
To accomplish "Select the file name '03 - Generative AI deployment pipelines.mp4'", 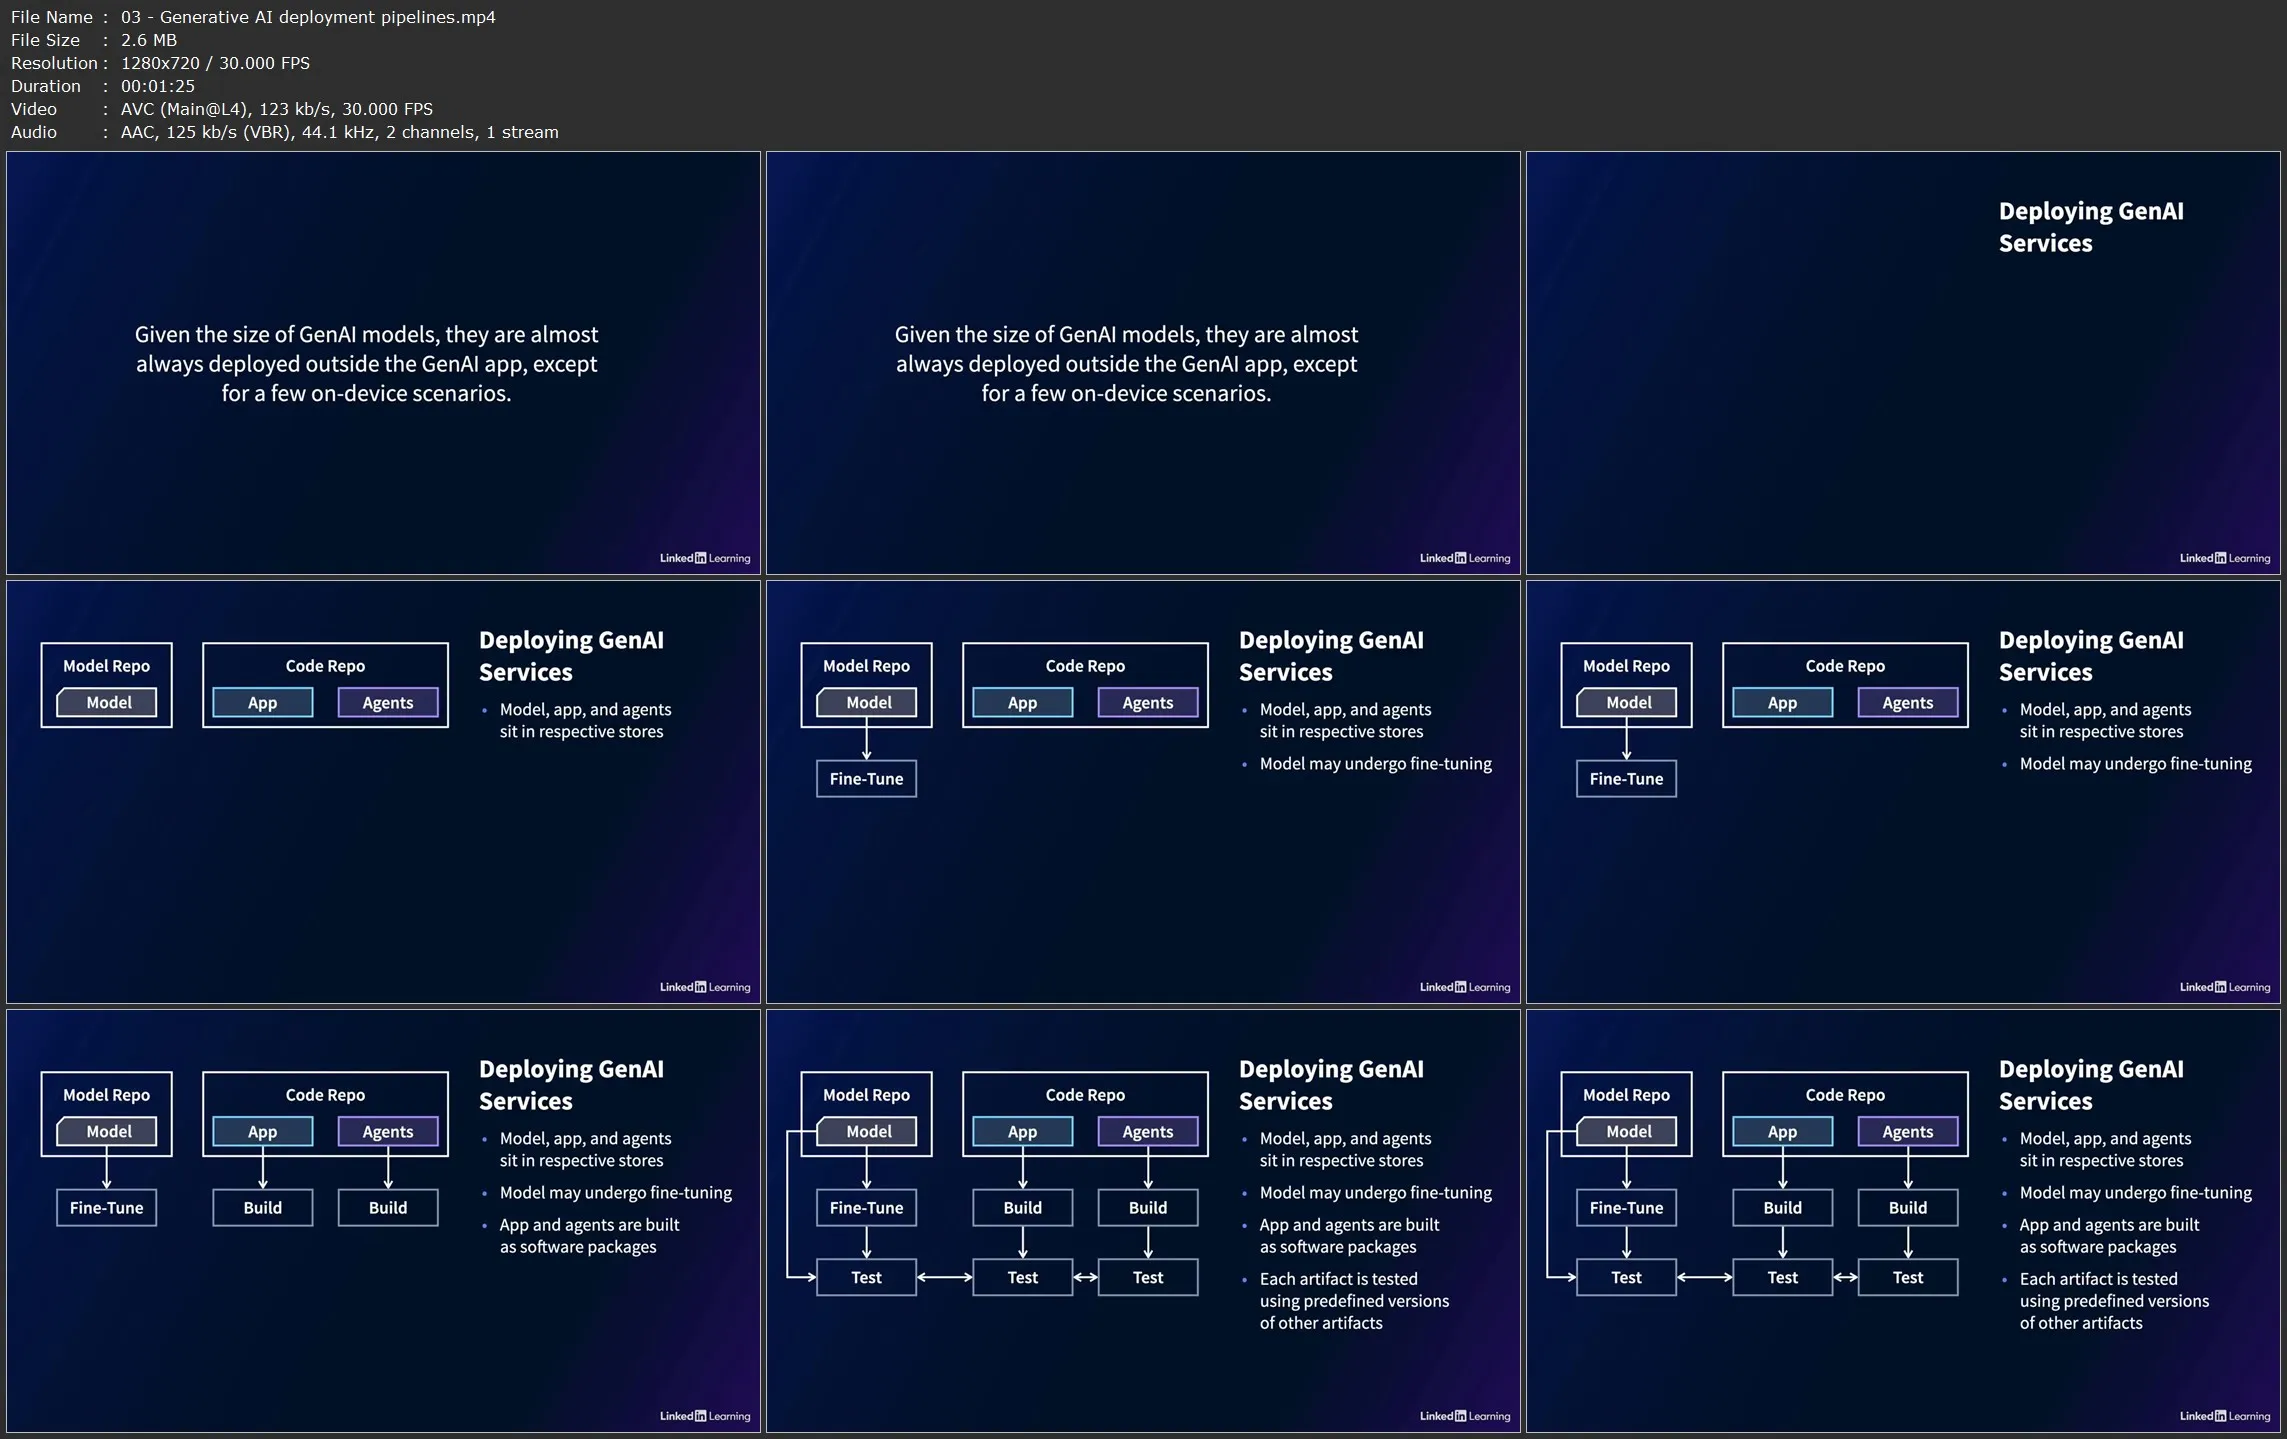I will pyautogui.click(x=308, y=17).
